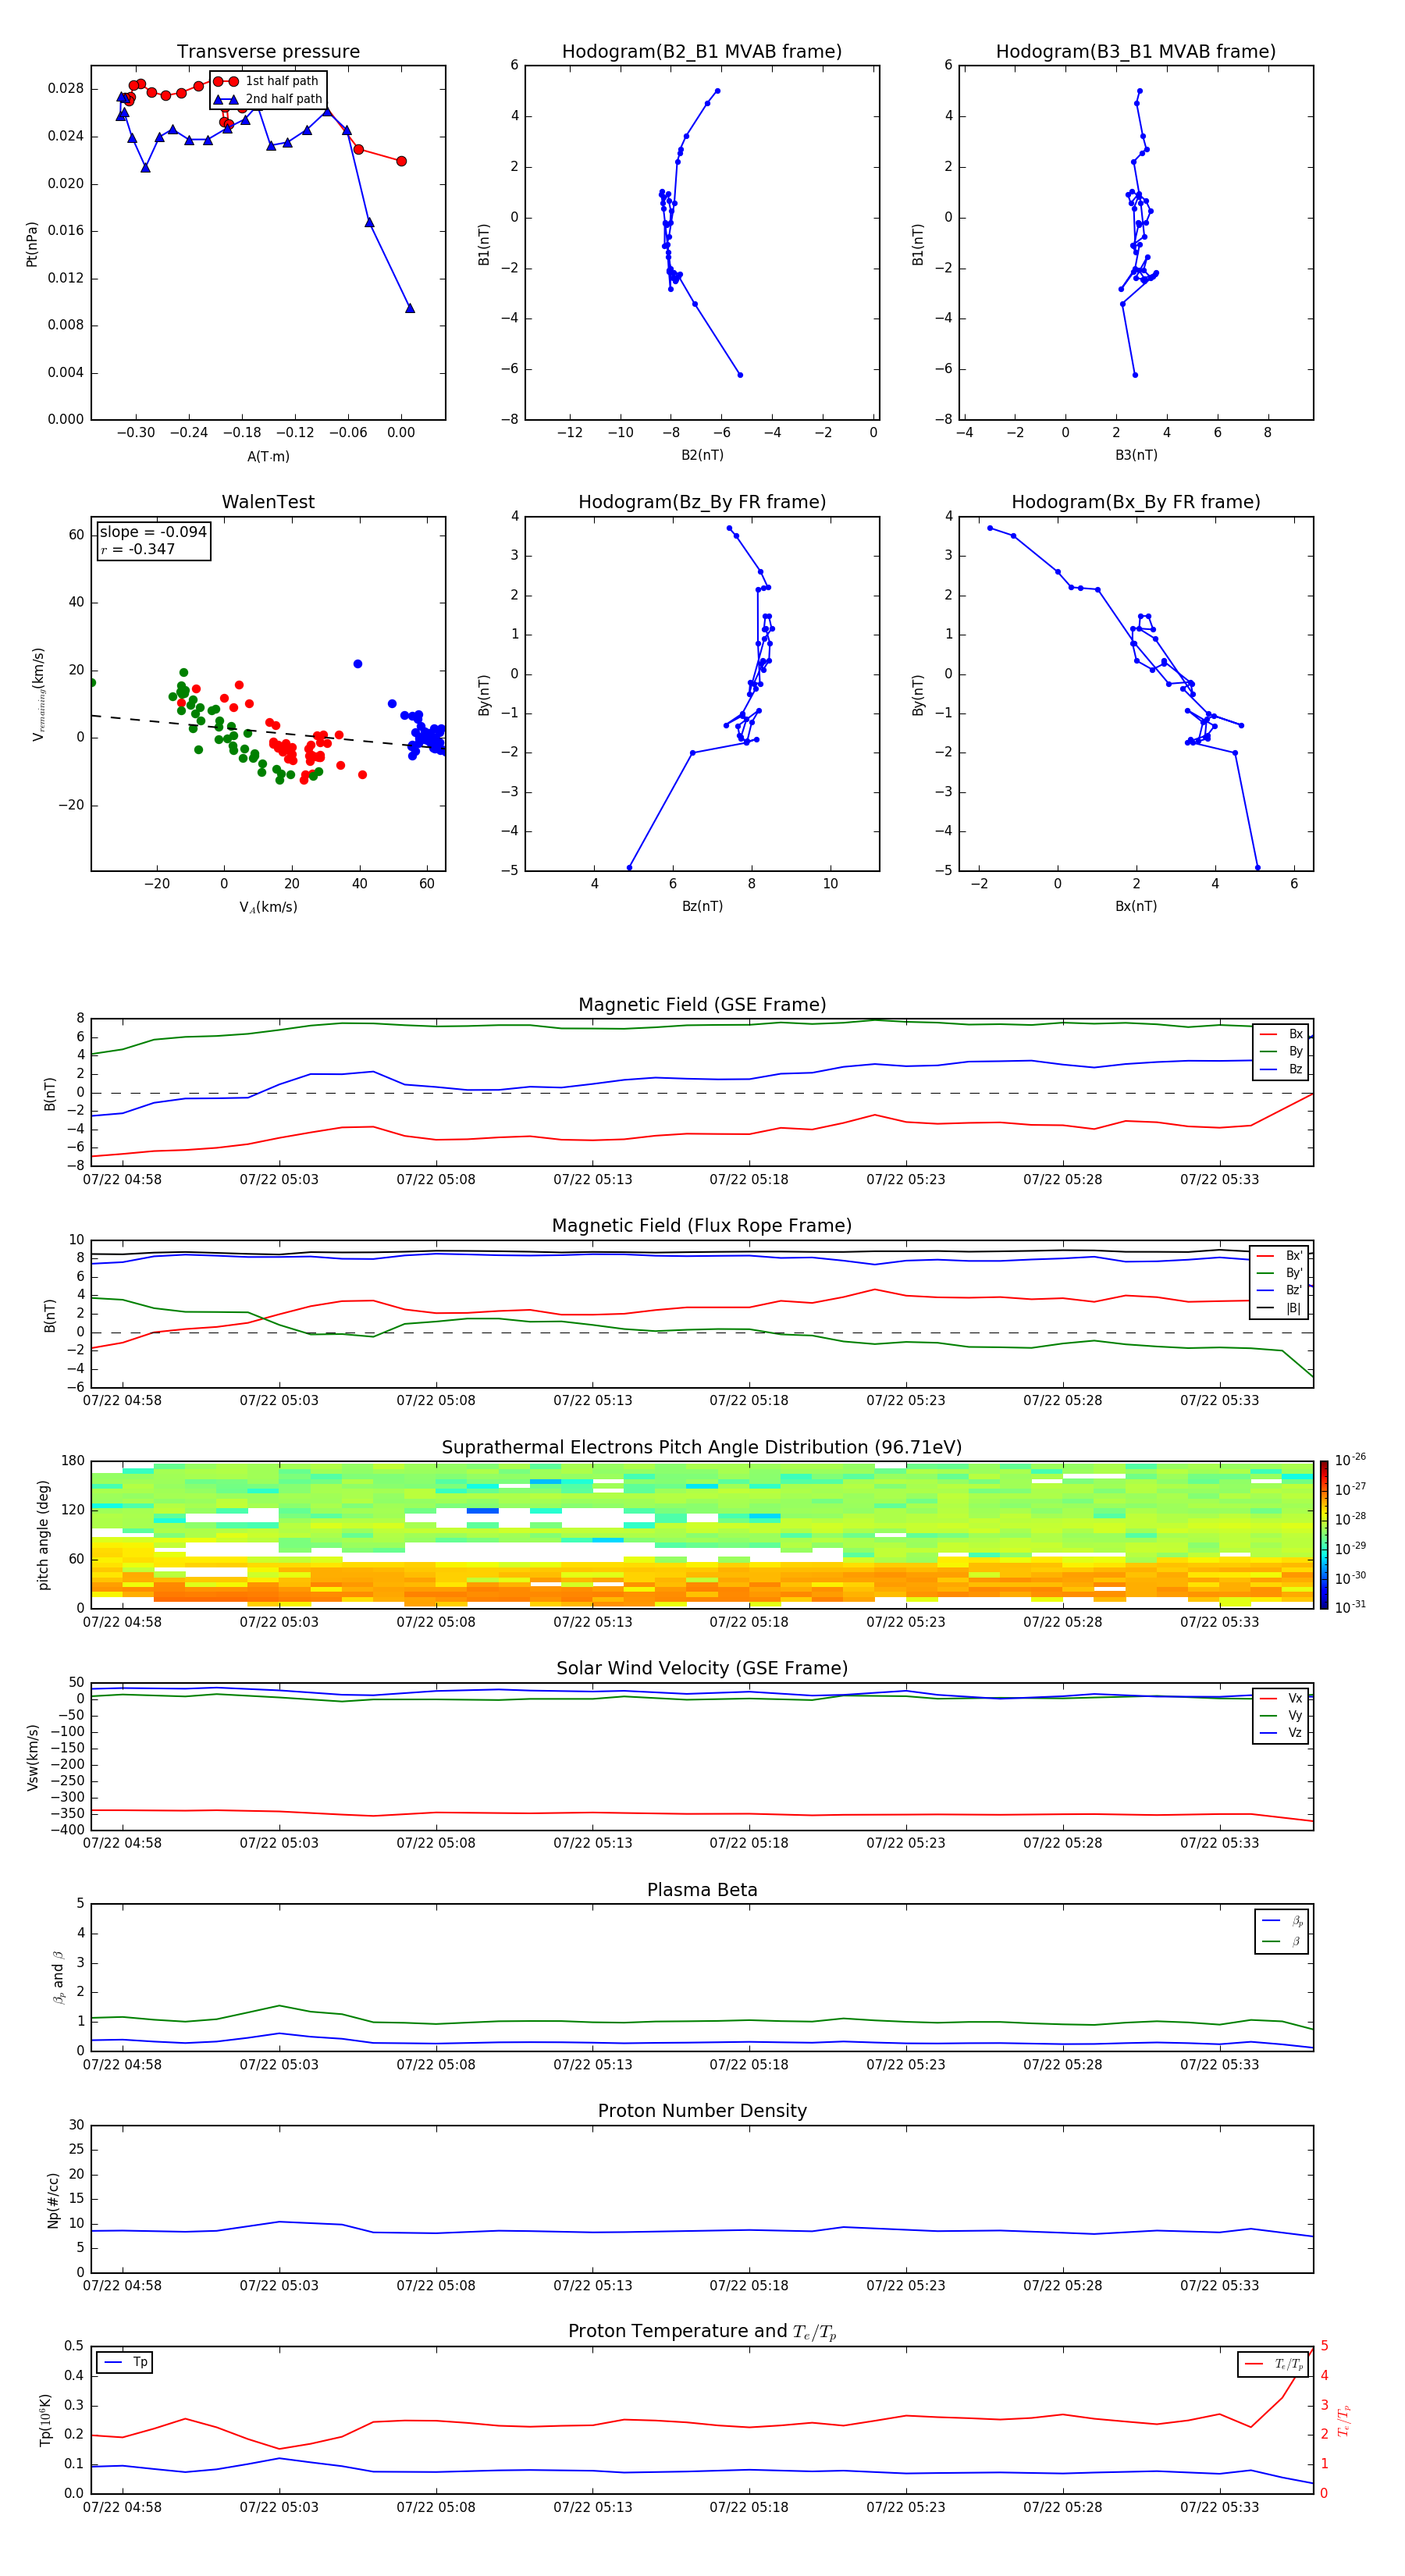
Task: Click '07/22 05:13' tick under Plasma Beta
Action: pos(592,2064)
